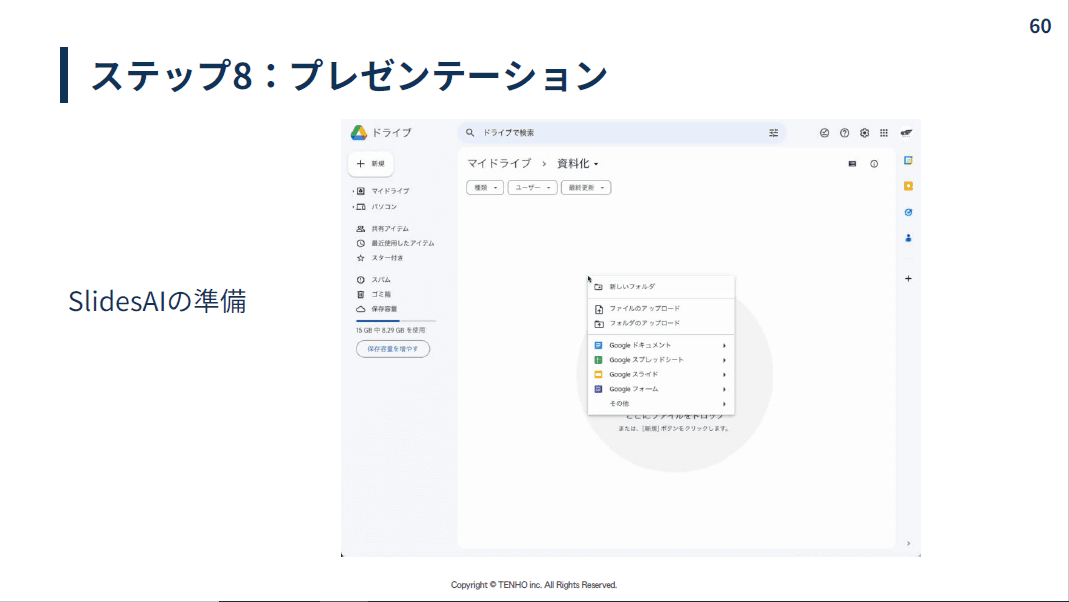Open the ユーザー filter dropdown
The width and height of the screenshot is (1069, 602).
(532, 187)
